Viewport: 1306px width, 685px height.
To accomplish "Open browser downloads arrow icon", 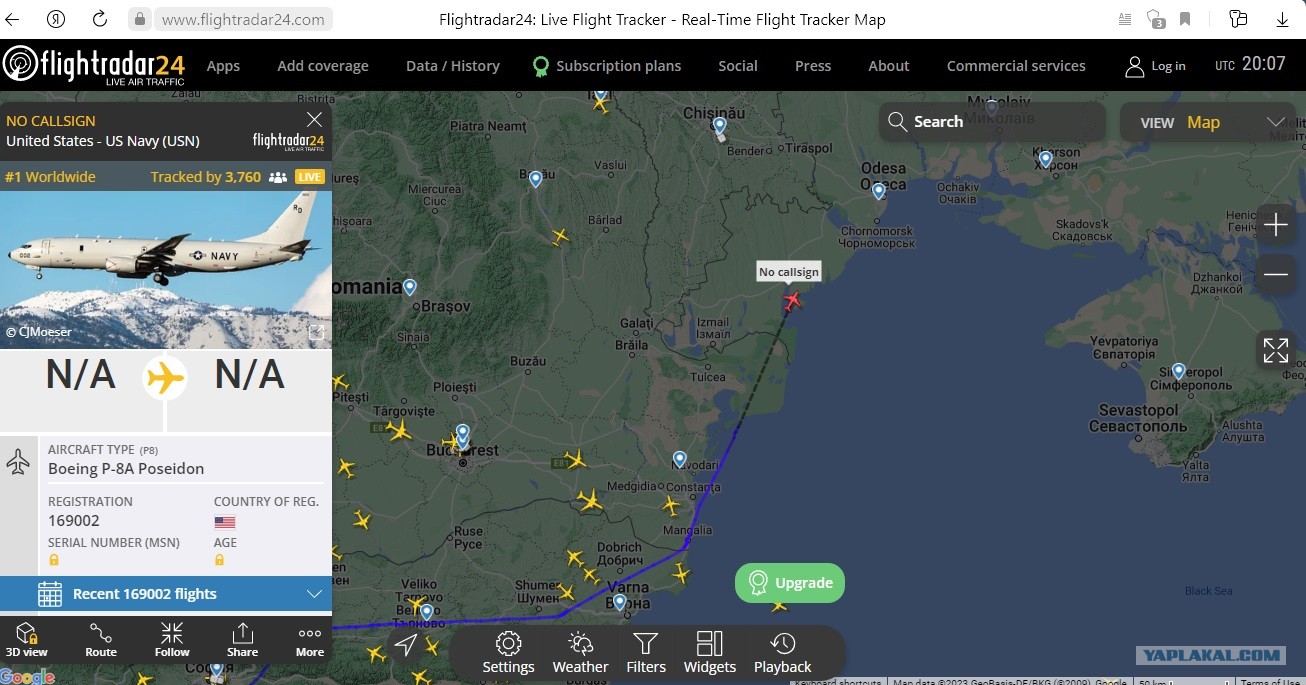I will tap(1282, 19).
